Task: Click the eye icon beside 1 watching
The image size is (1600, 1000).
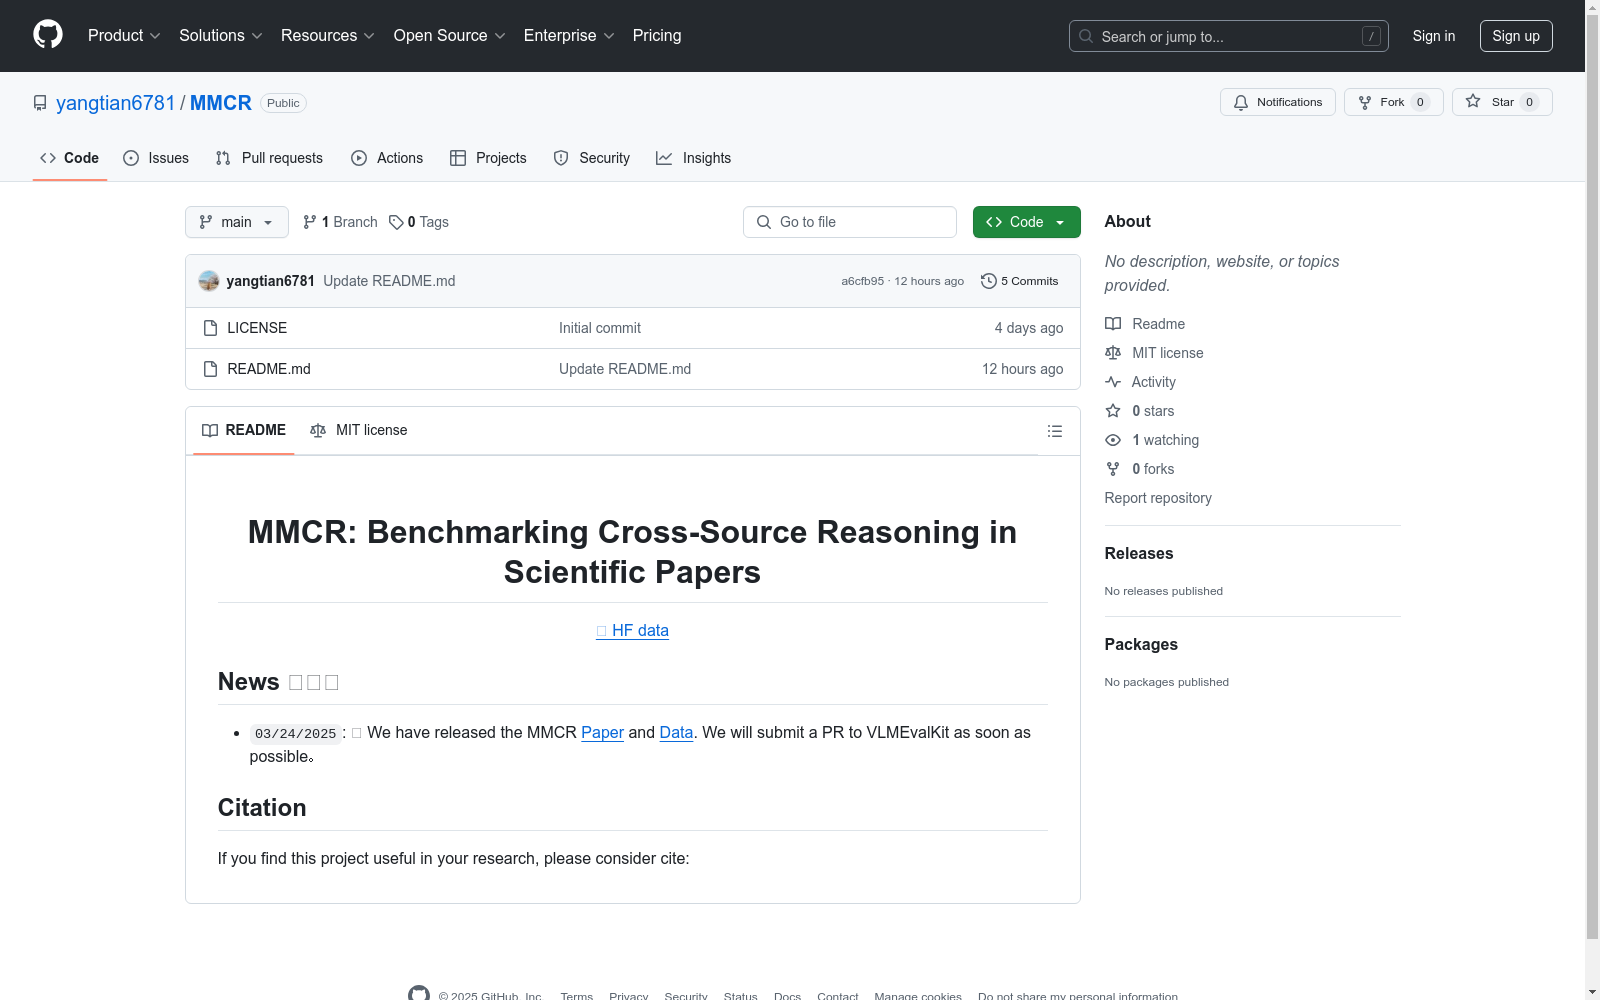Action: coord(1113,440)
